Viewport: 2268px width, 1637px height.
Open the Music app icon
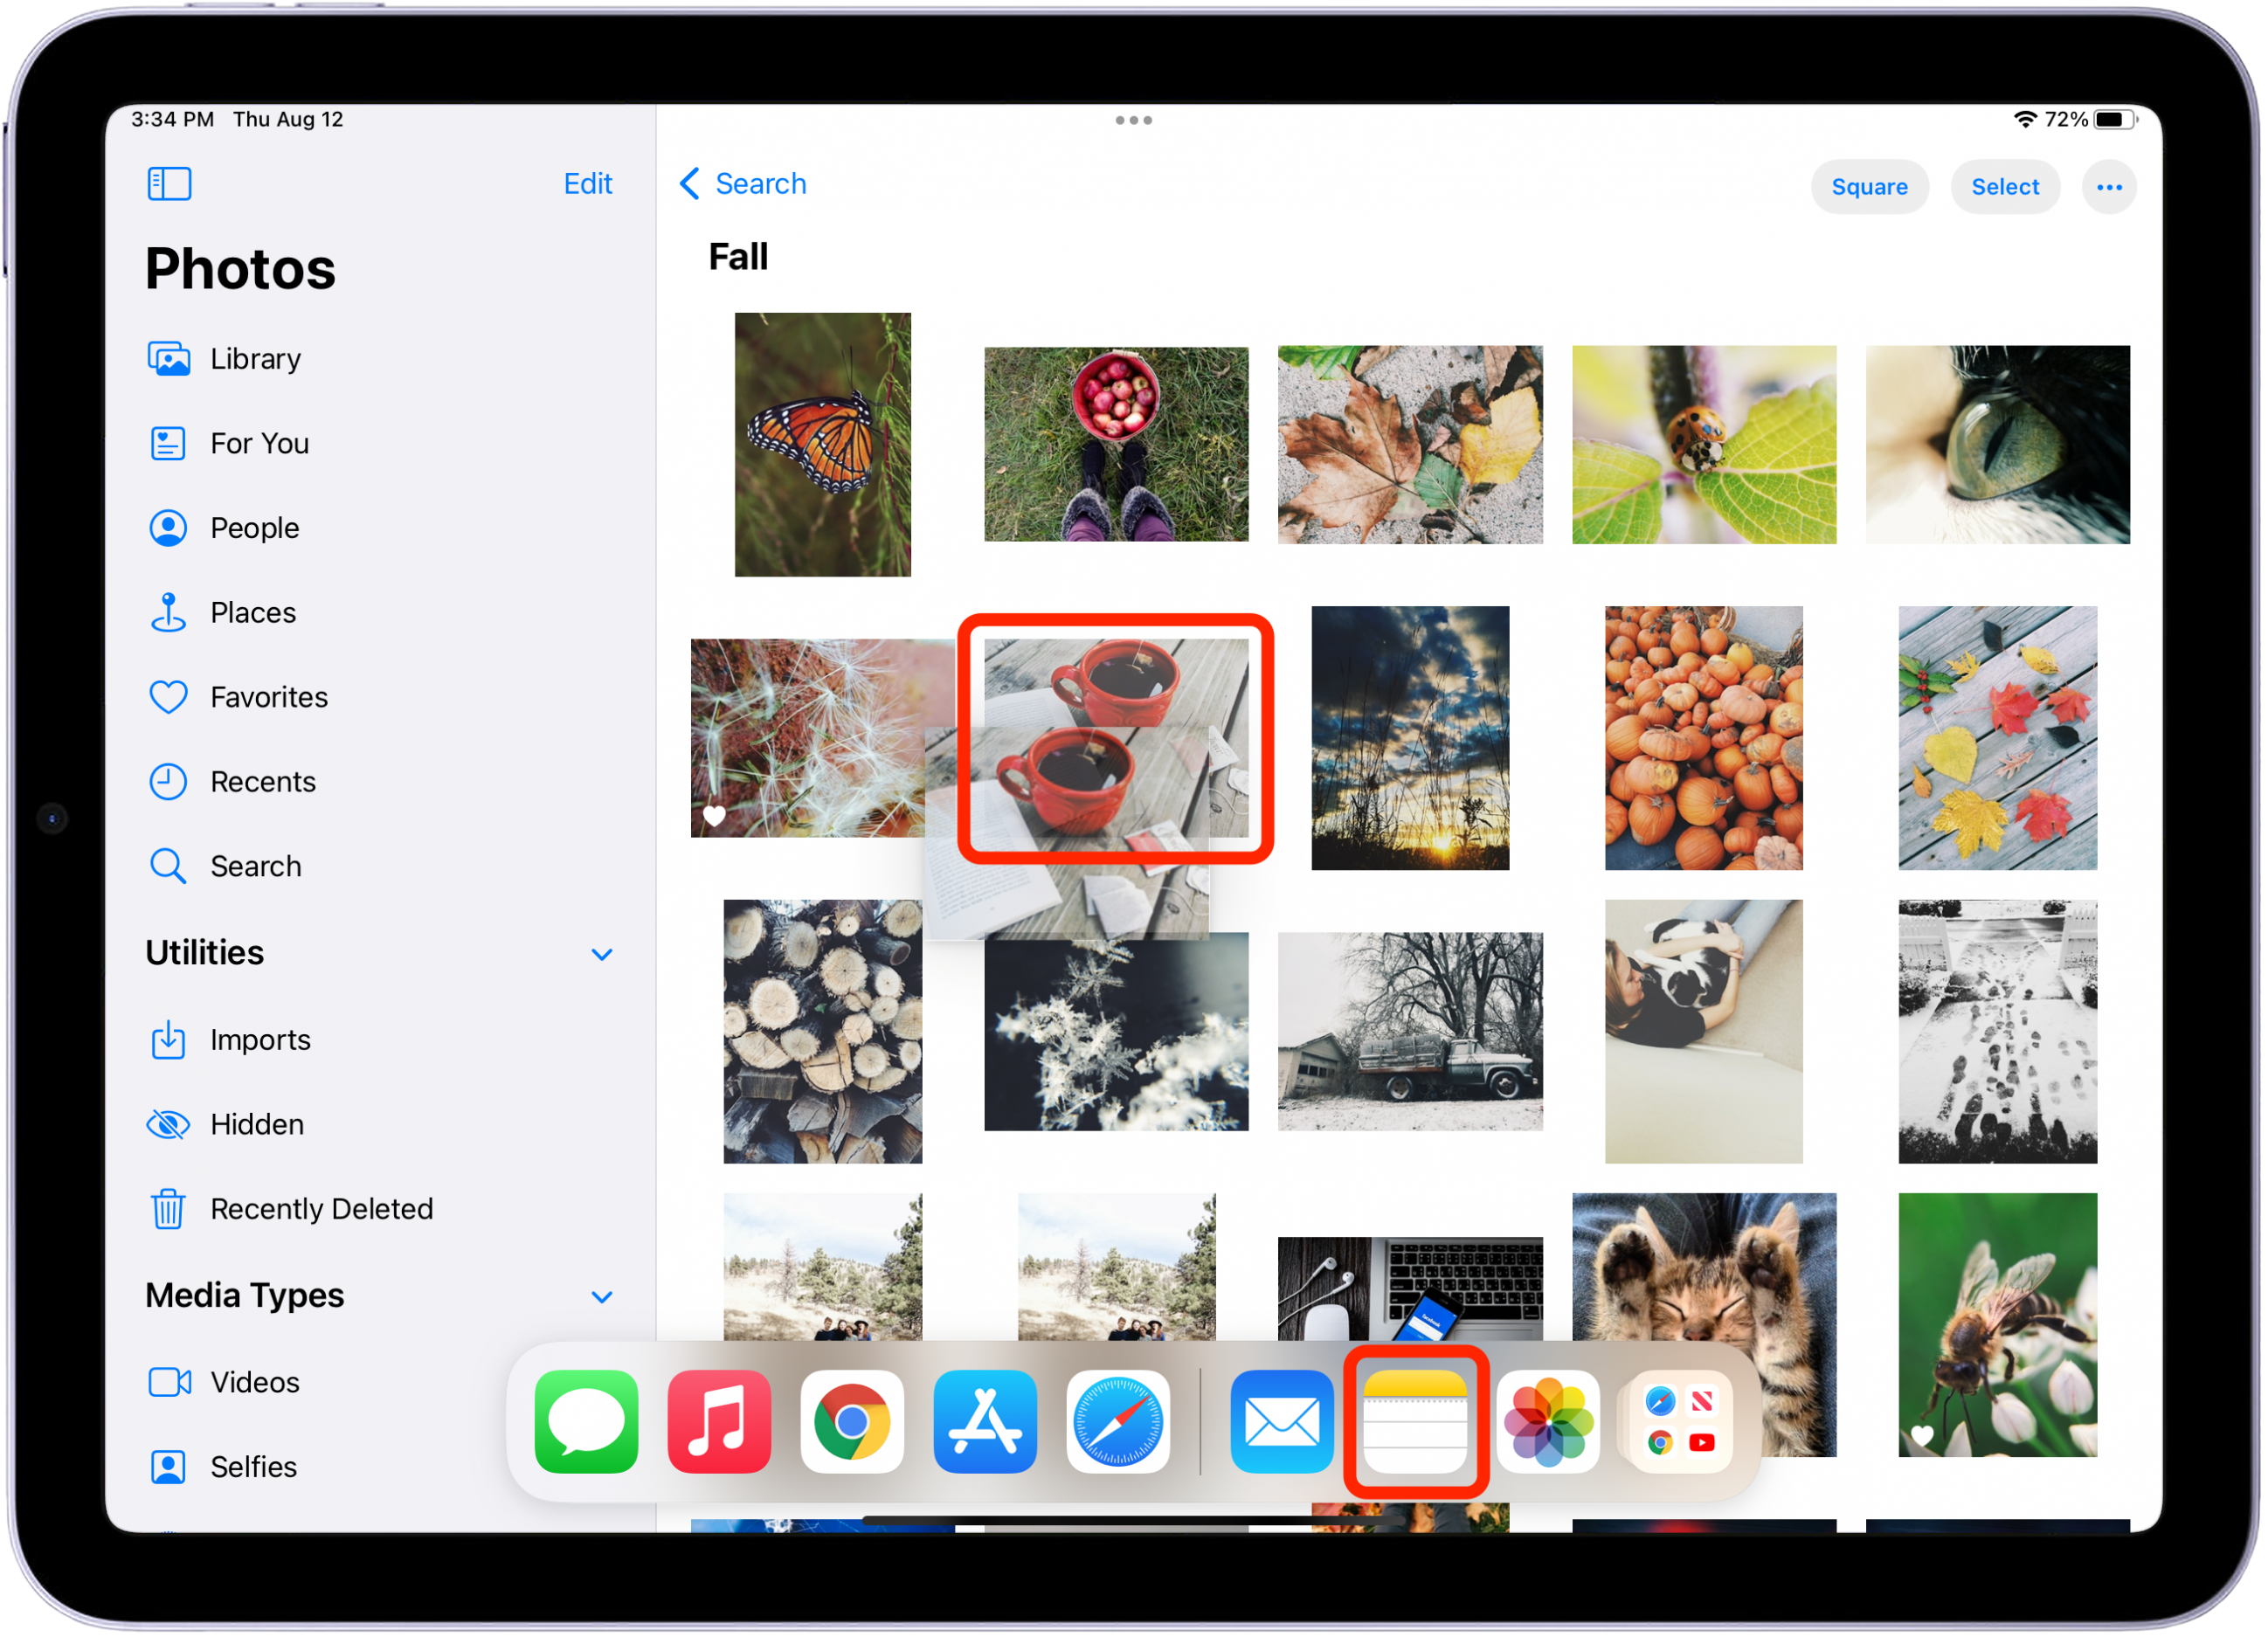tap(720, 1424)
